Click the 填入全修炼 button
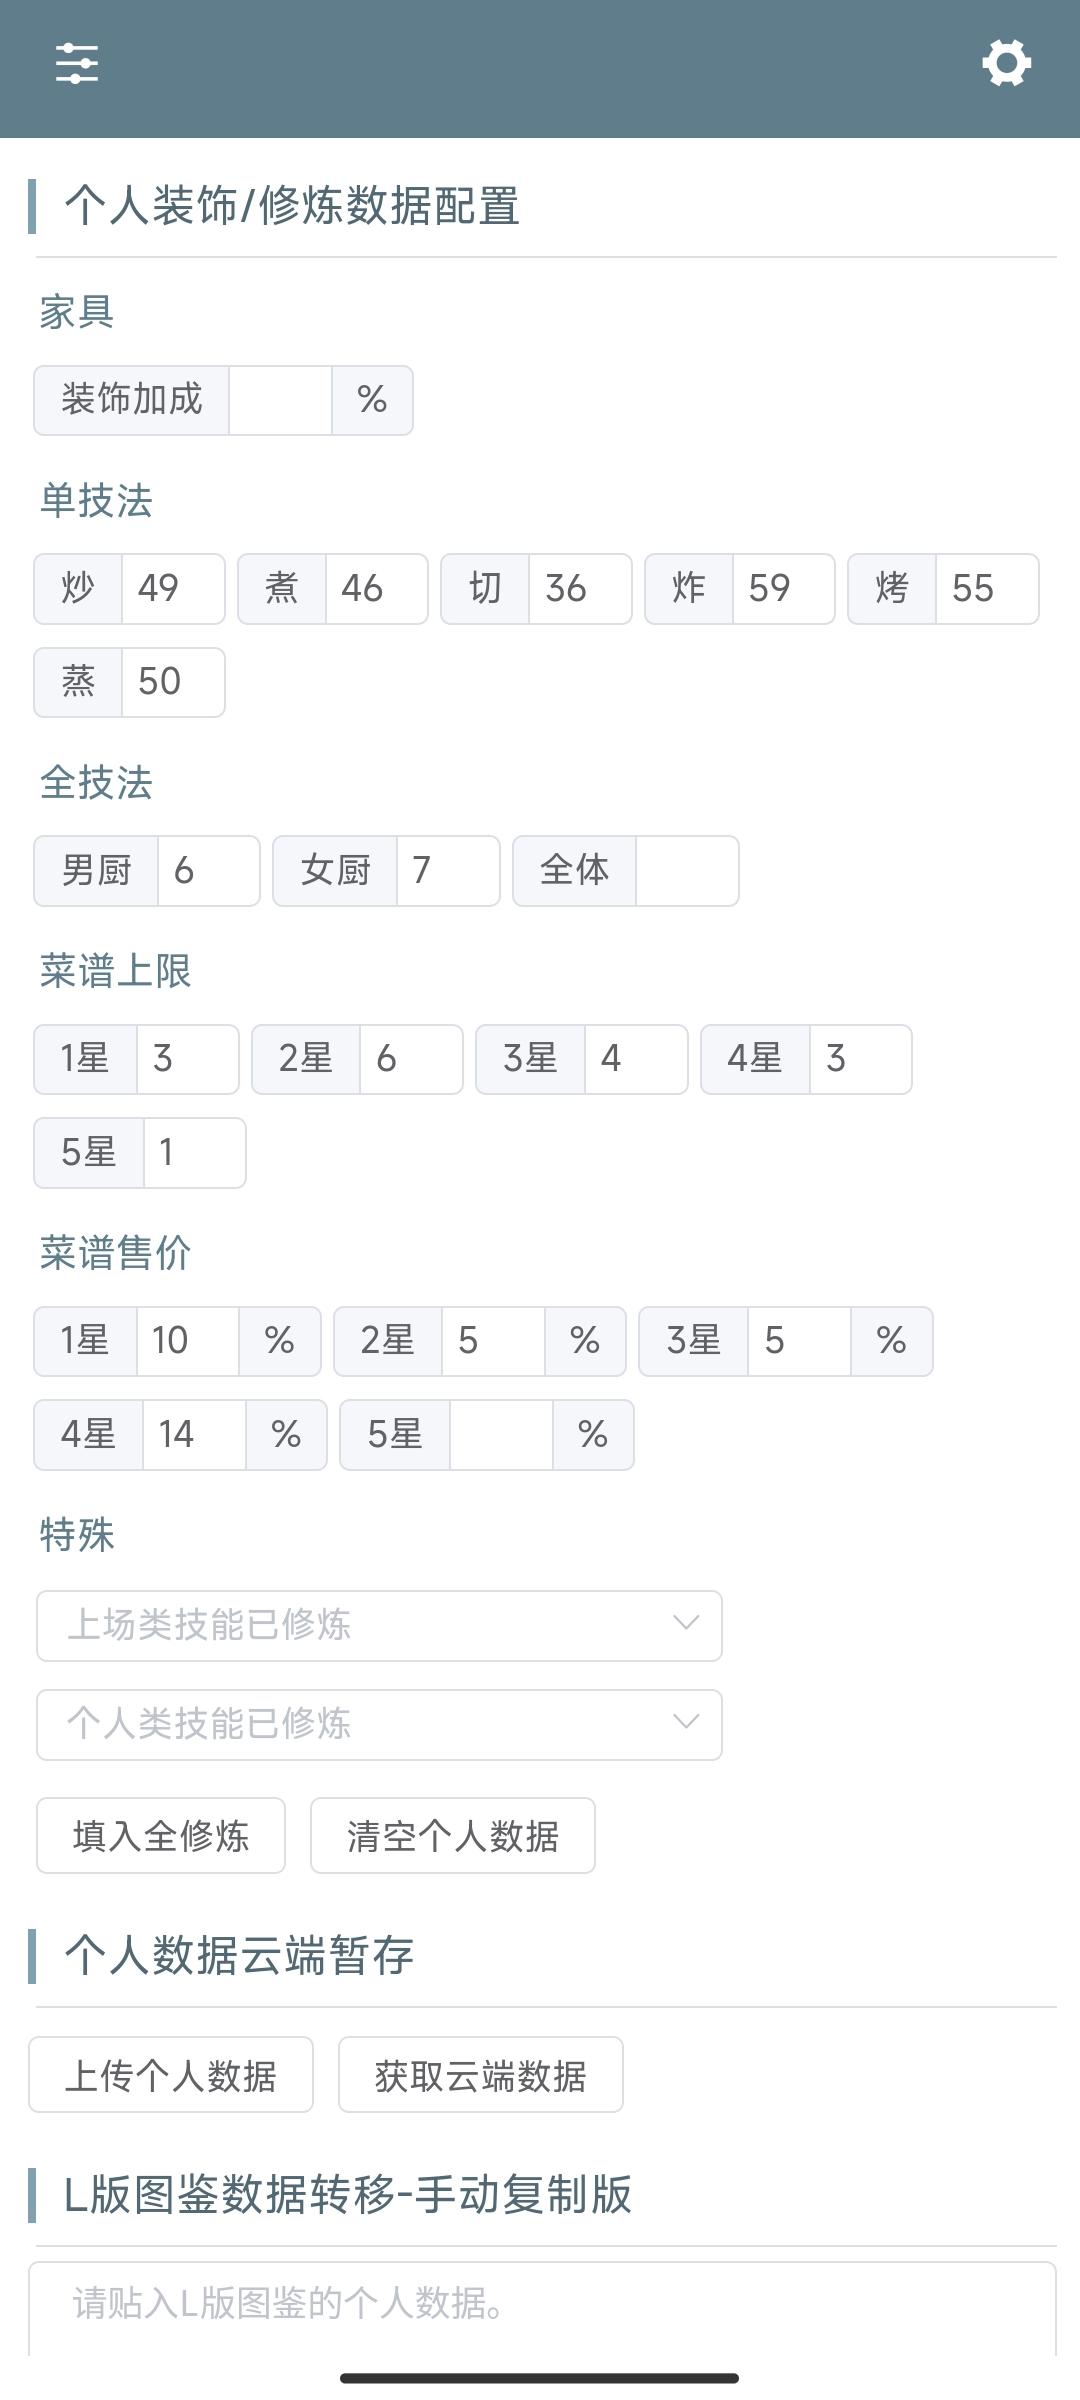The height and width of the screenshot is (2400, 1080). click(161, 1836)
